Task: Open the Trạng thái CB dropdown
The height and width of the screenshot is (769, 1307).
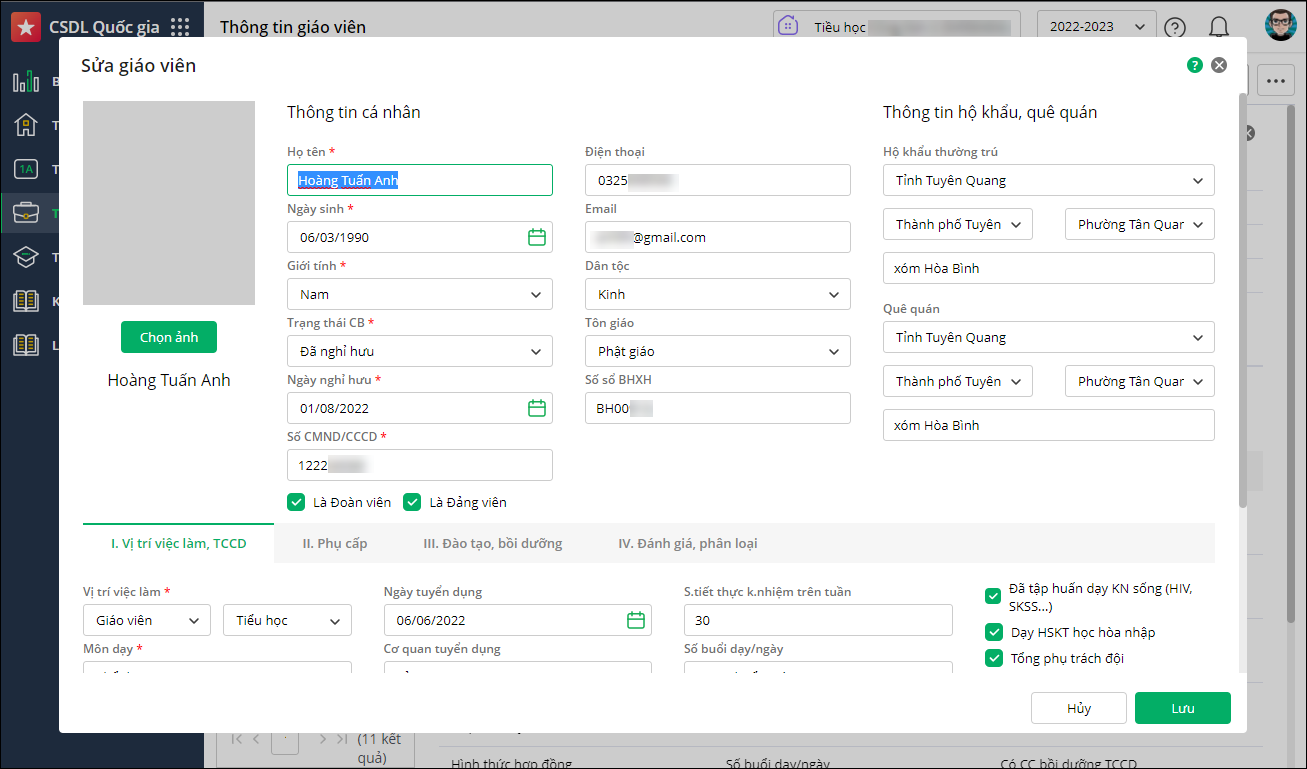Action: 419,351
